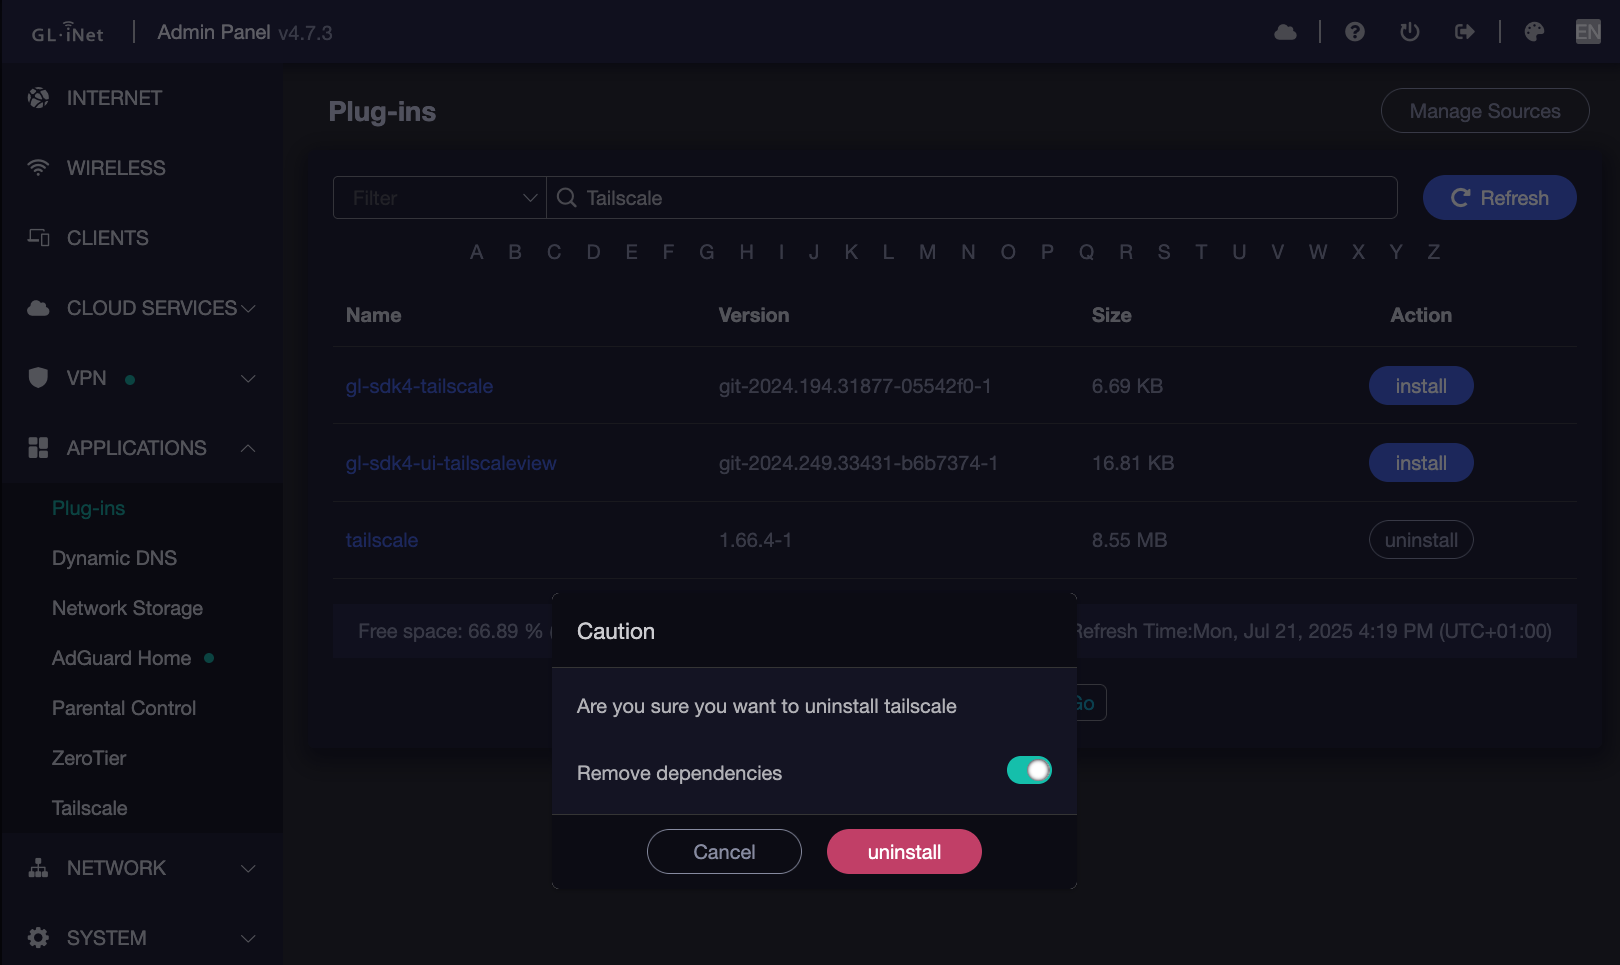This screenshot has height=965, width=1620.
Task: Open ZeroTier page
Action: click(x=89, y=758)
